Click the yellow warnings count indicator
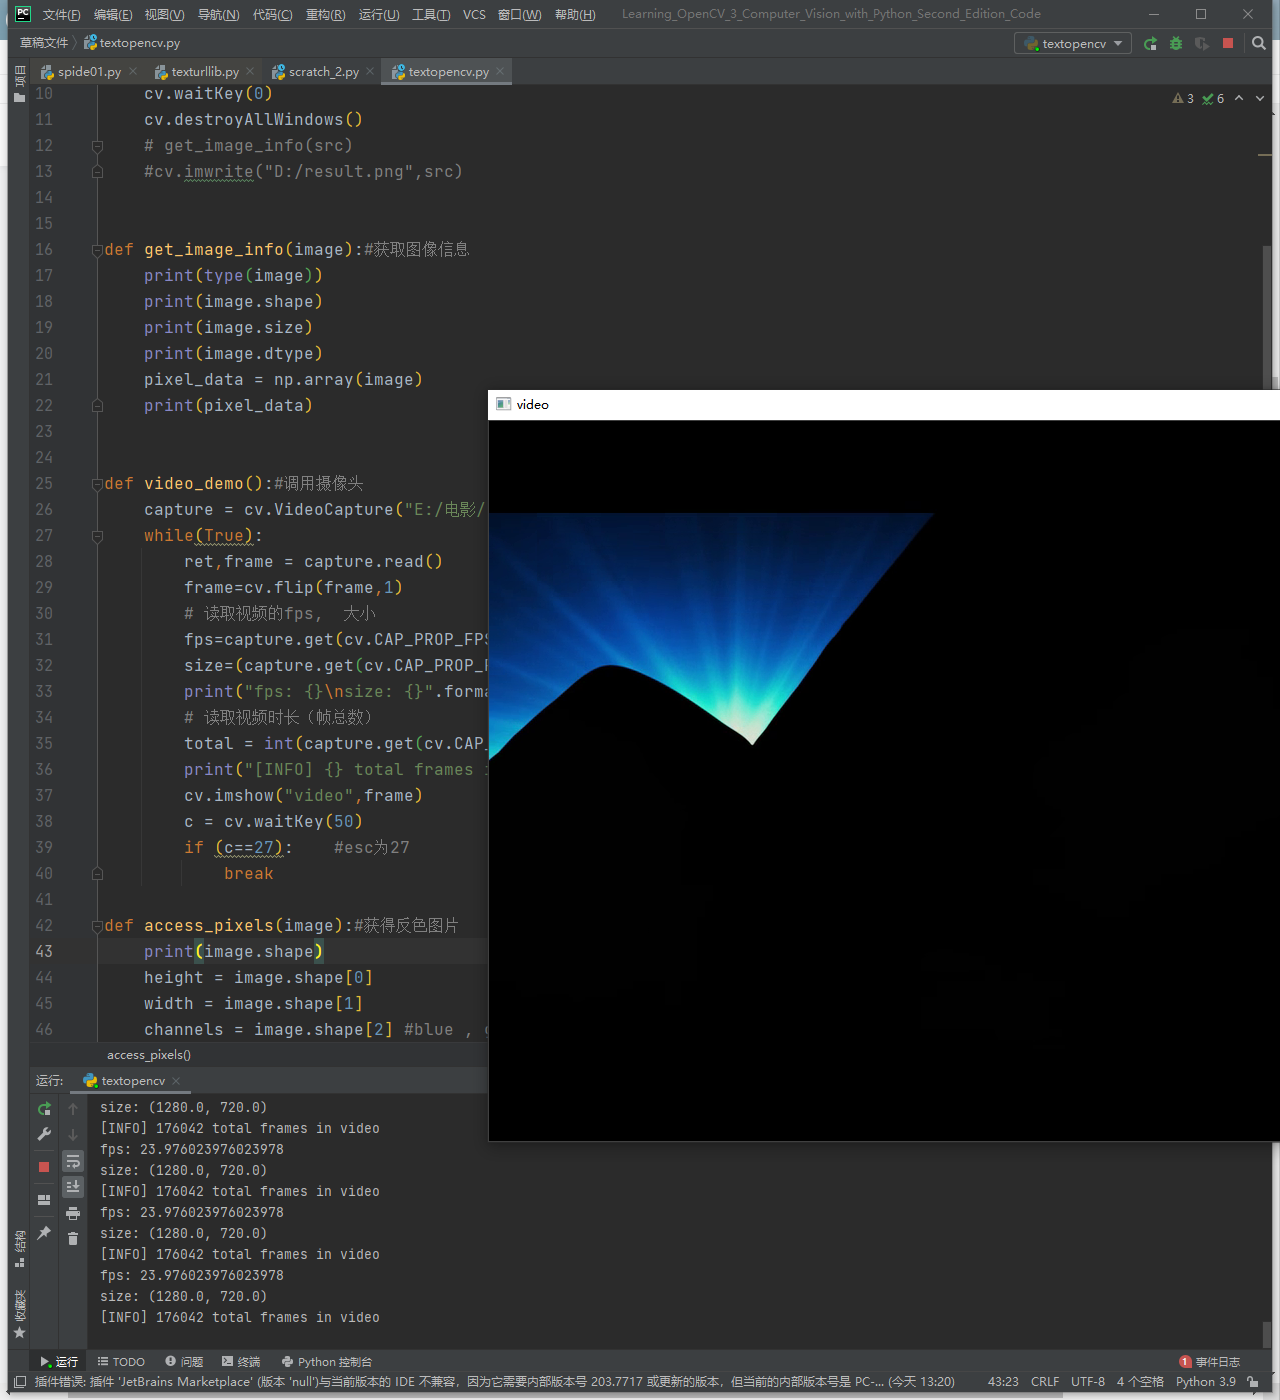Image resolution: width=1280 pixels, height=1400 pixels. [x=1183, y=98]
